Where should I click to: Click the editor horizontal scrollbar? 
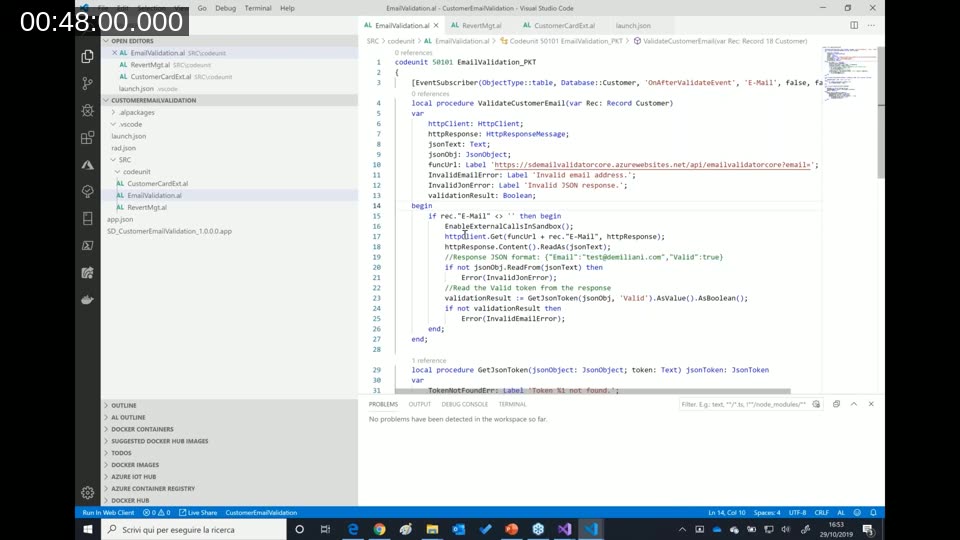(x=593, y=391)
